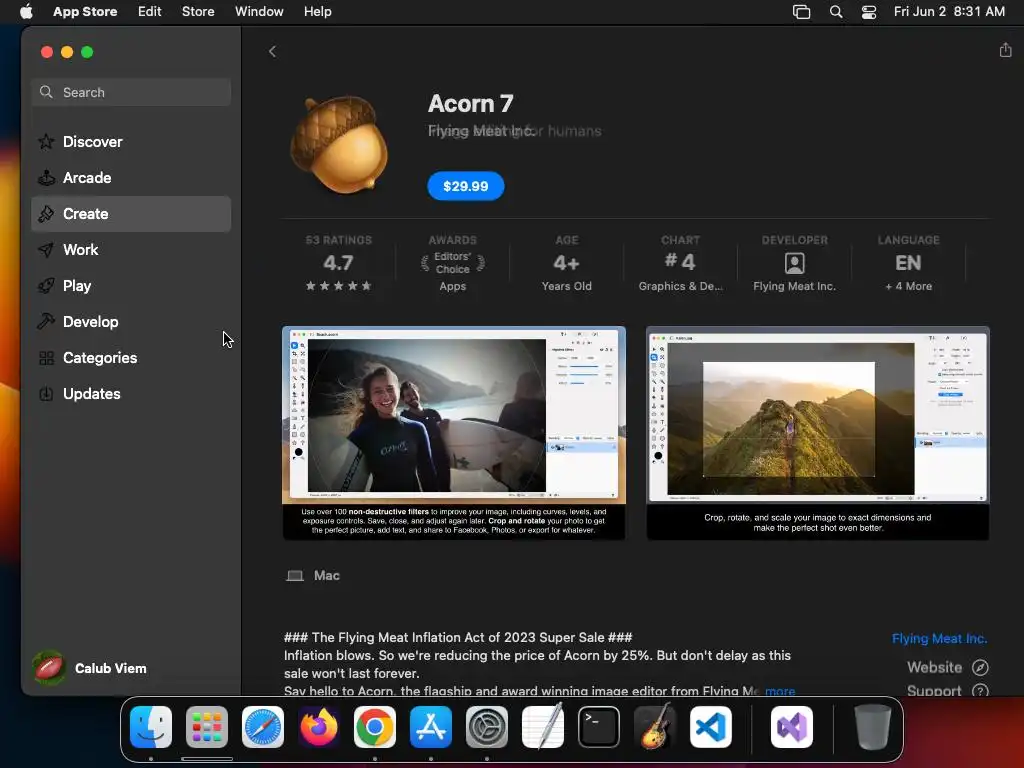Open Visual Studio Code from the Dock
The width and height of the screenshot is (1024, 768).
coord(711,727)
